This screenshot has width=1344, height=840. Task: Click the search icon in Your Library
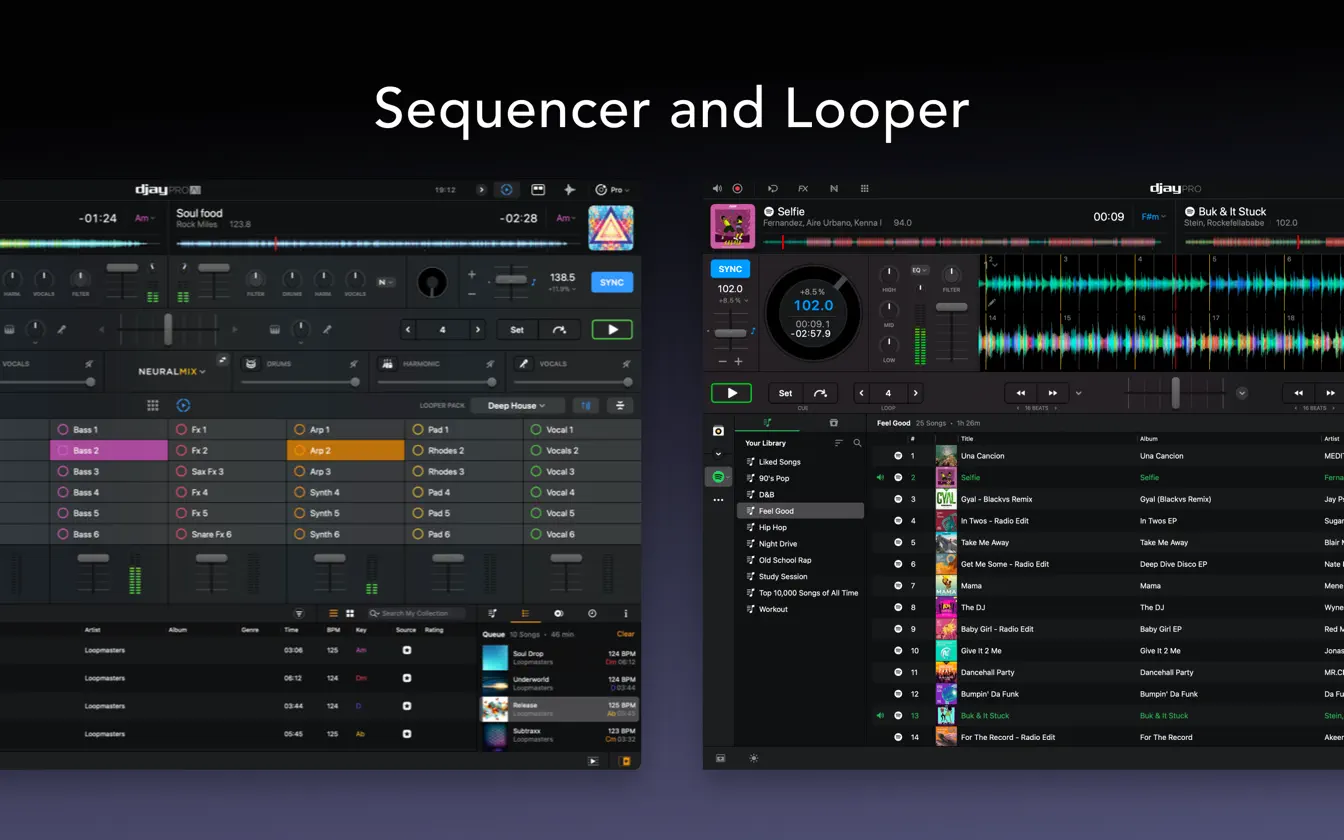[857, 443]
